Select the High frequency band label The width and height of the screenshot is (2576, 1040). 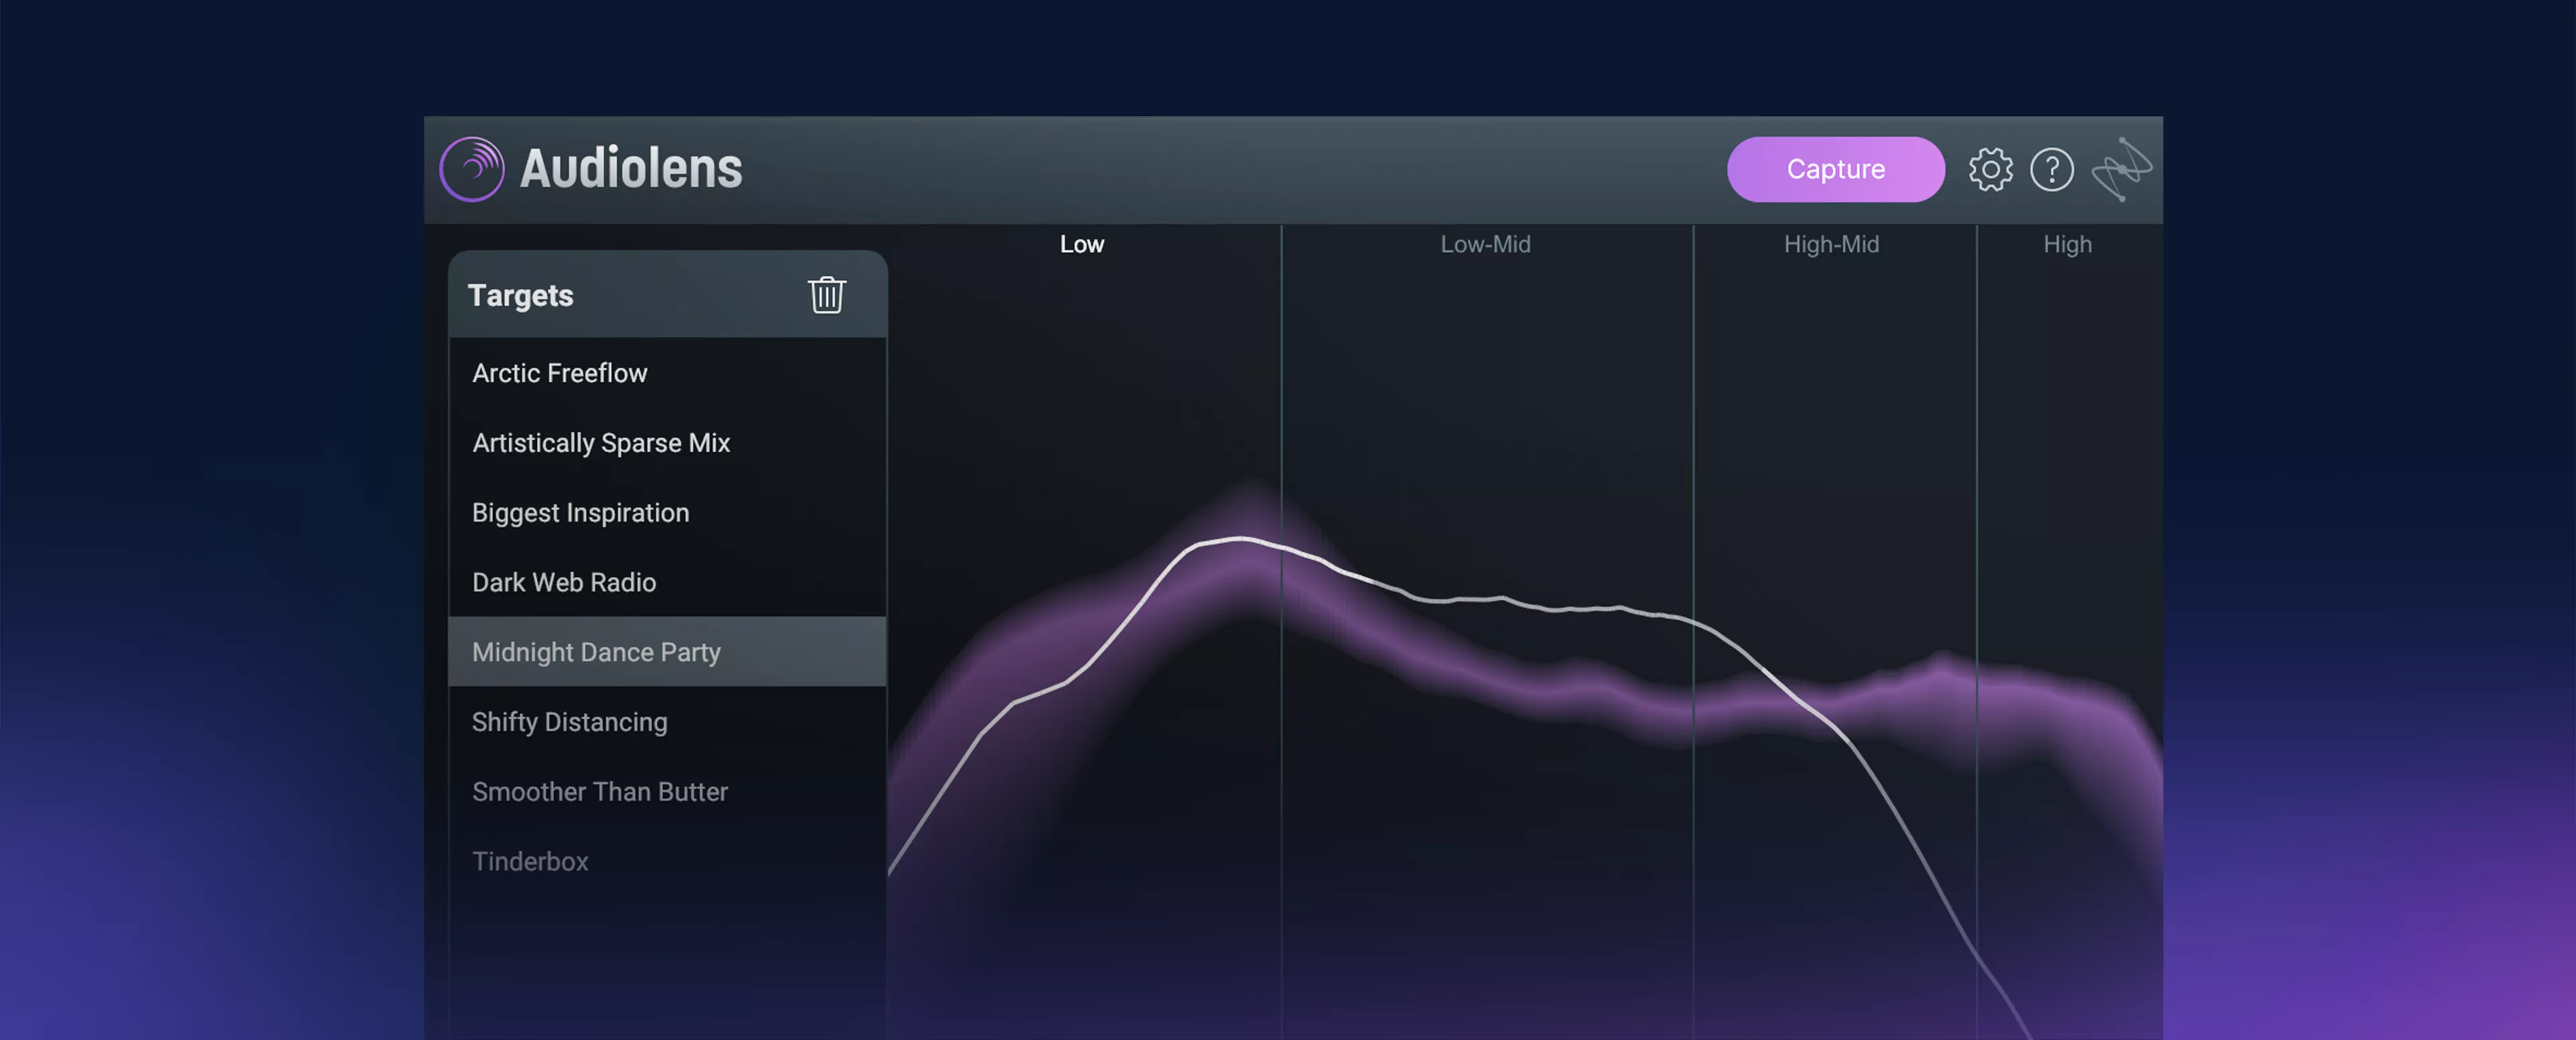coord(2067,244)
